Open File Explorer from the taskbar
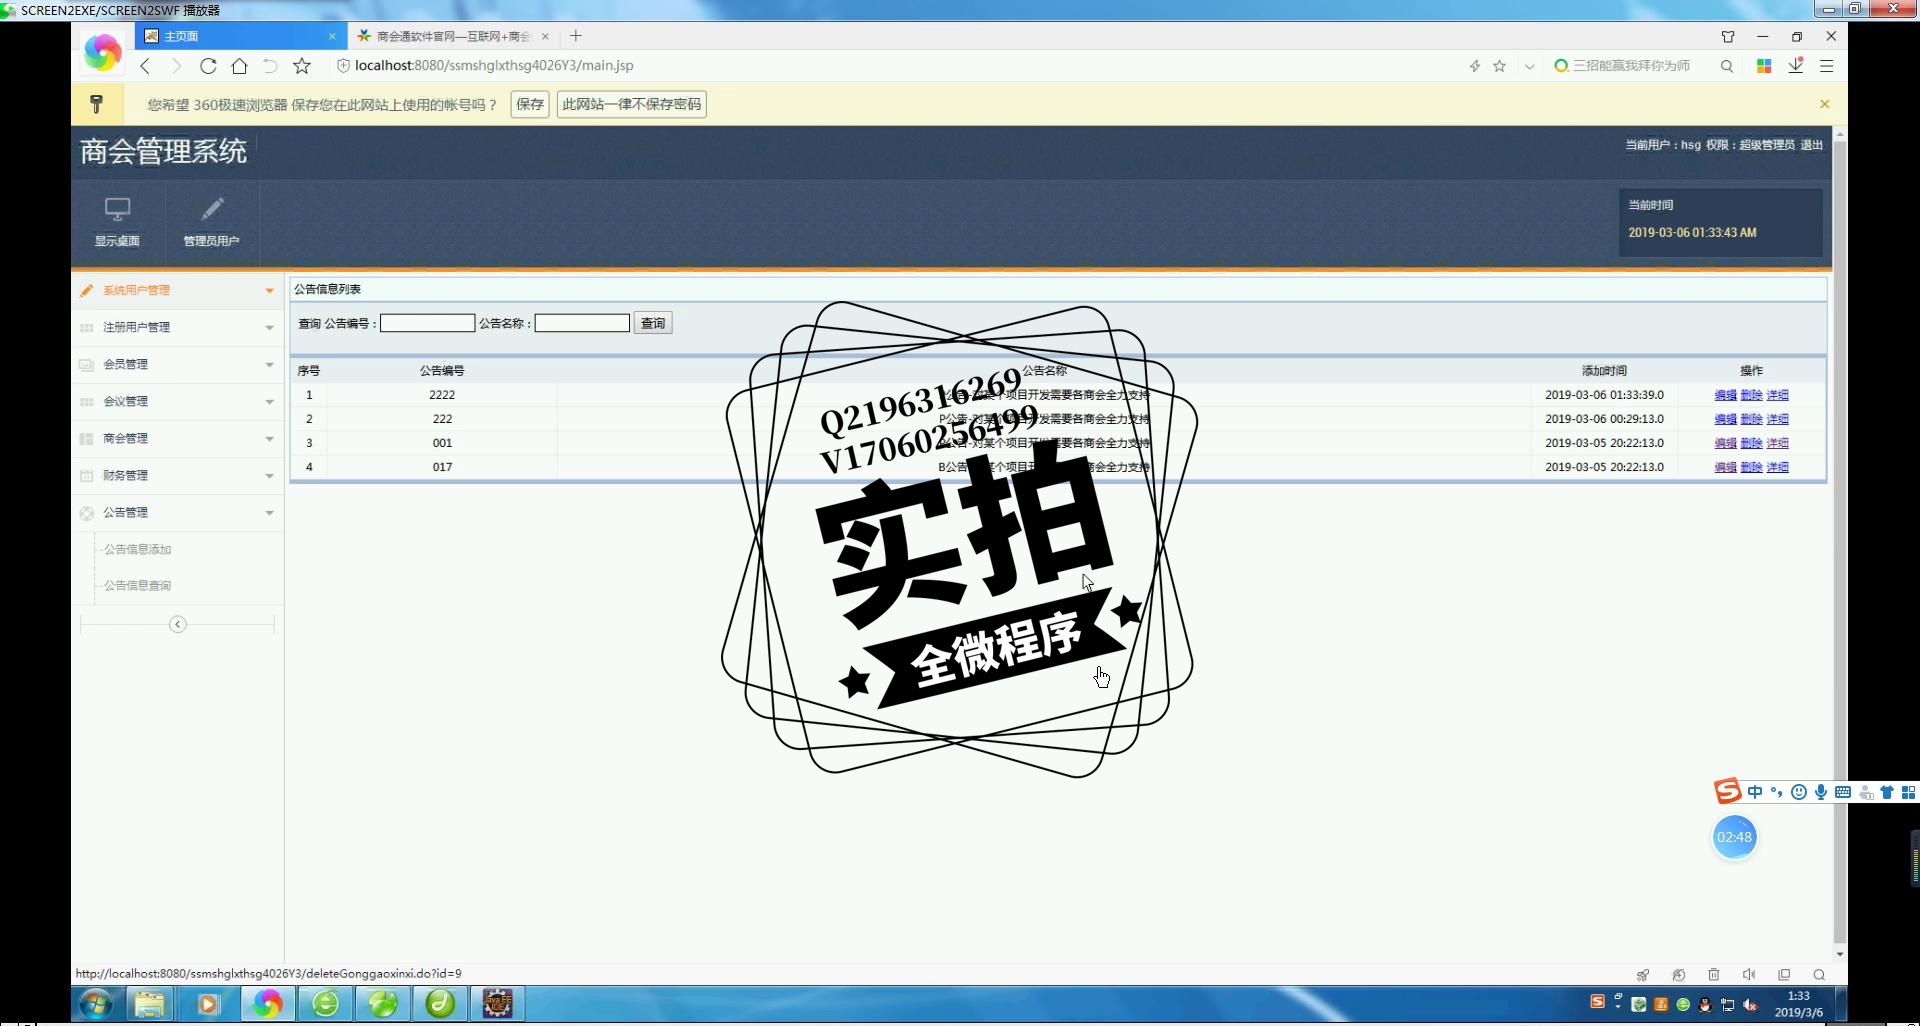Screen dimensions: 1920x1026 pyautogui.click(x=150, y=1003)
